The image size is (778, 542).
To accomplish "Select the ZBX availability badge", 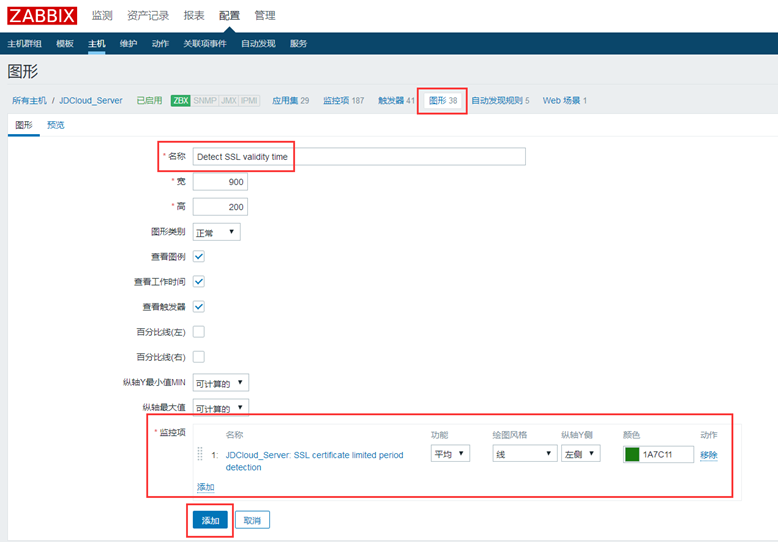I will click(181, 101).
